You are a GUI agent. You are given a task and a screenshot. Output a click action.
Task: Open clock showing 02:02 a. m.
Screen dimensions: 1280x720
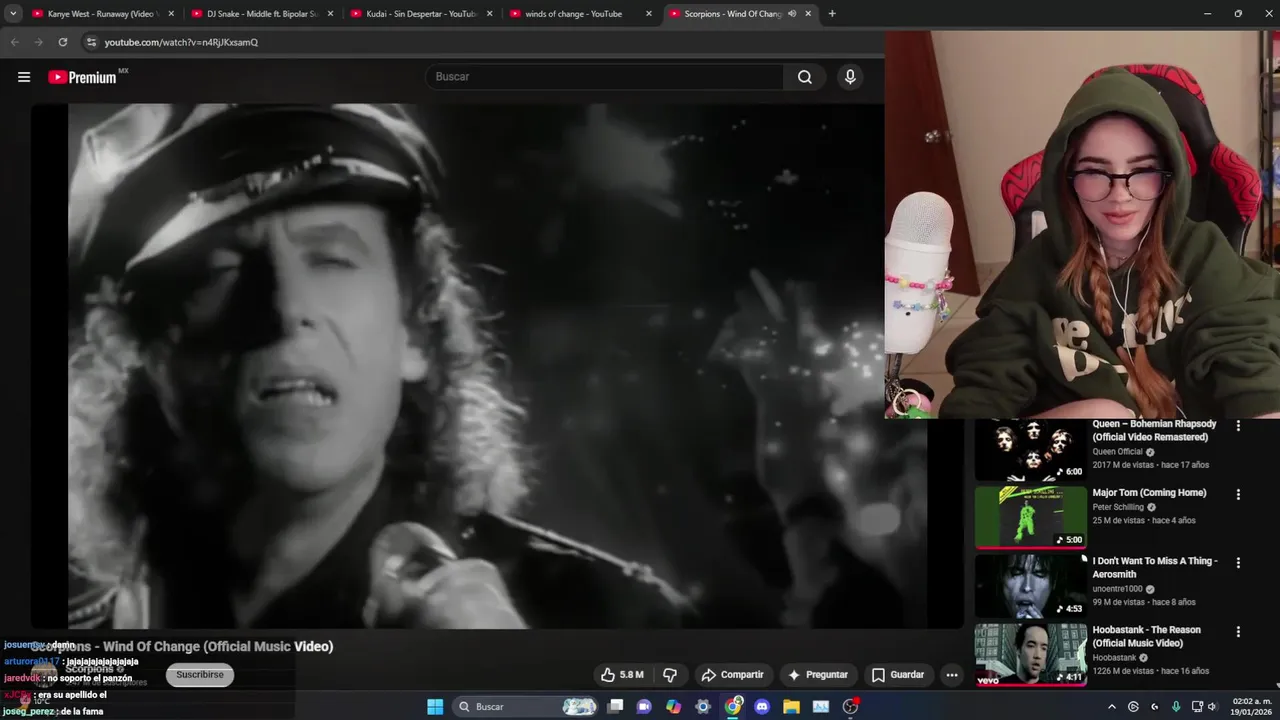pyautogui.click(x=1252, y=707)
